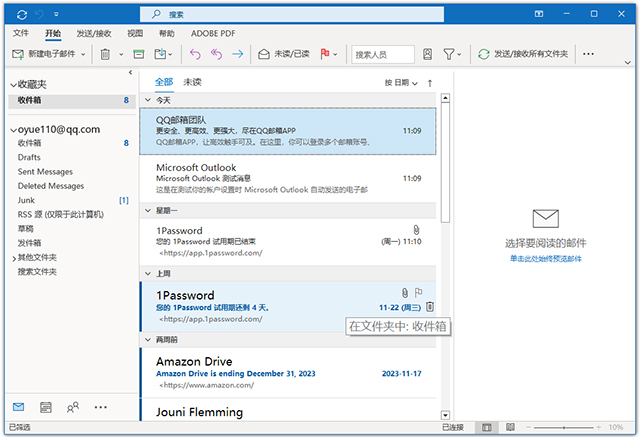Switch to People view in navigation bar

point(73,407)
